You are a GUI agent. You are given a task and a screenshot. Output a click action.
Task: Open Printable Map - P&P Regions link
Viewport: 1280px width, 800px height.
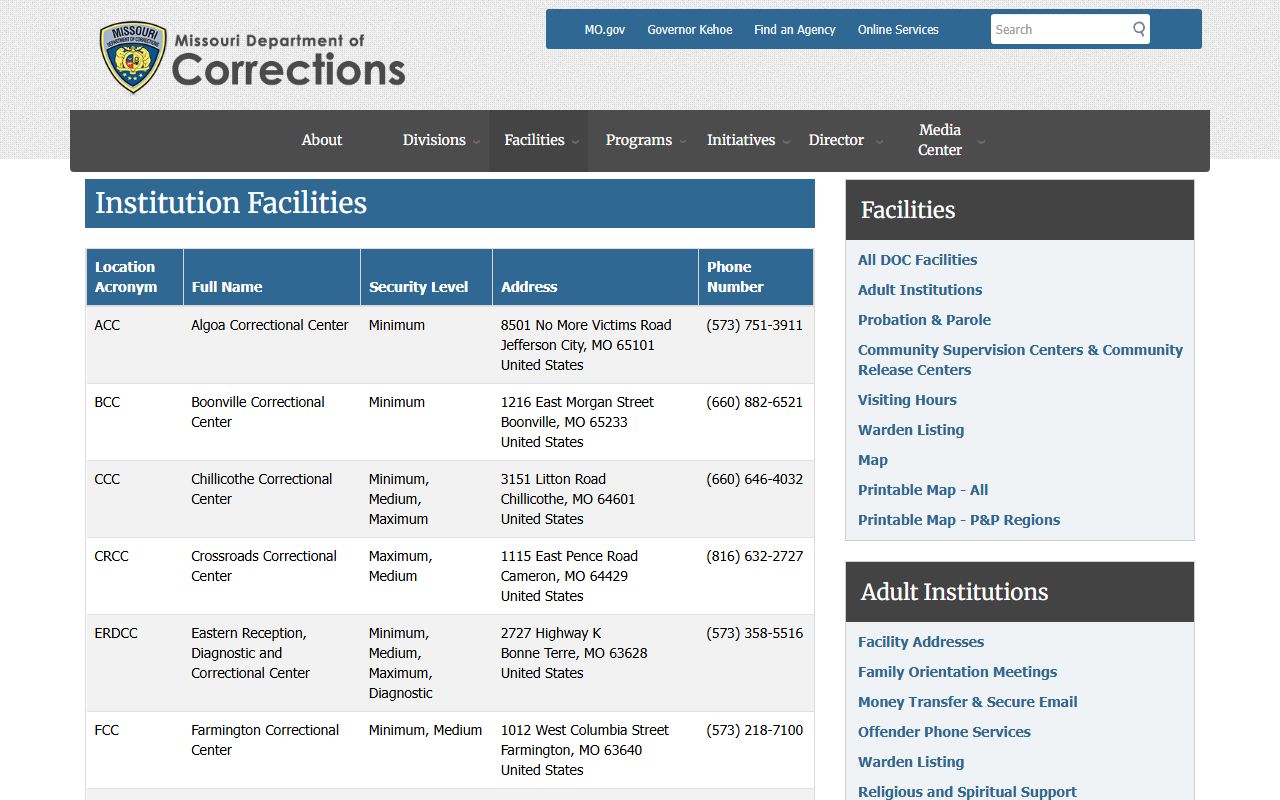click(x=959, y=520)
